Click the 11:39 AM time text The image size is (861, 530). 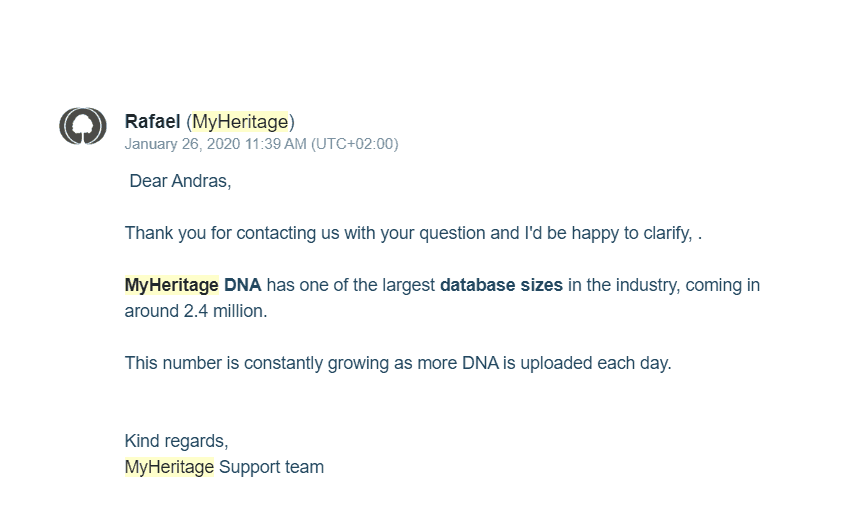coord(276,144)
